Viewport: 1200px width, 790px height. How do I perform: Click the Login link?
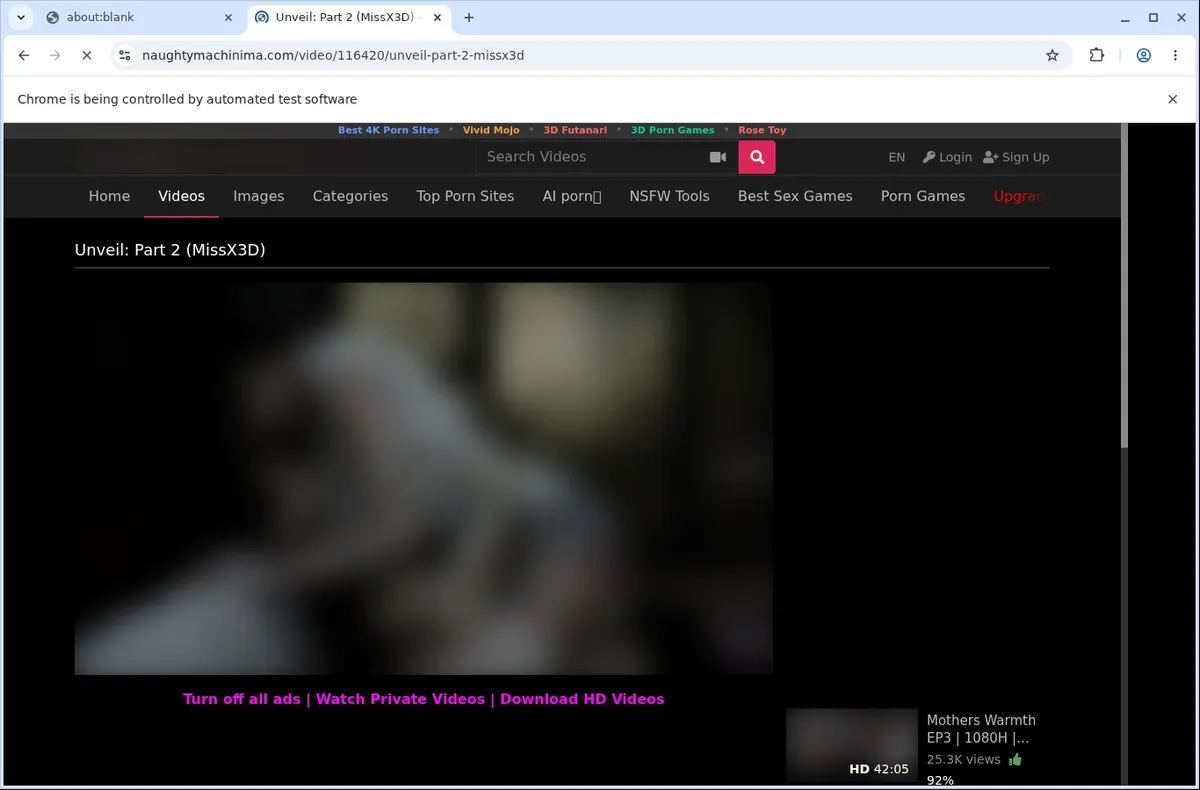(x=947, y=157)
